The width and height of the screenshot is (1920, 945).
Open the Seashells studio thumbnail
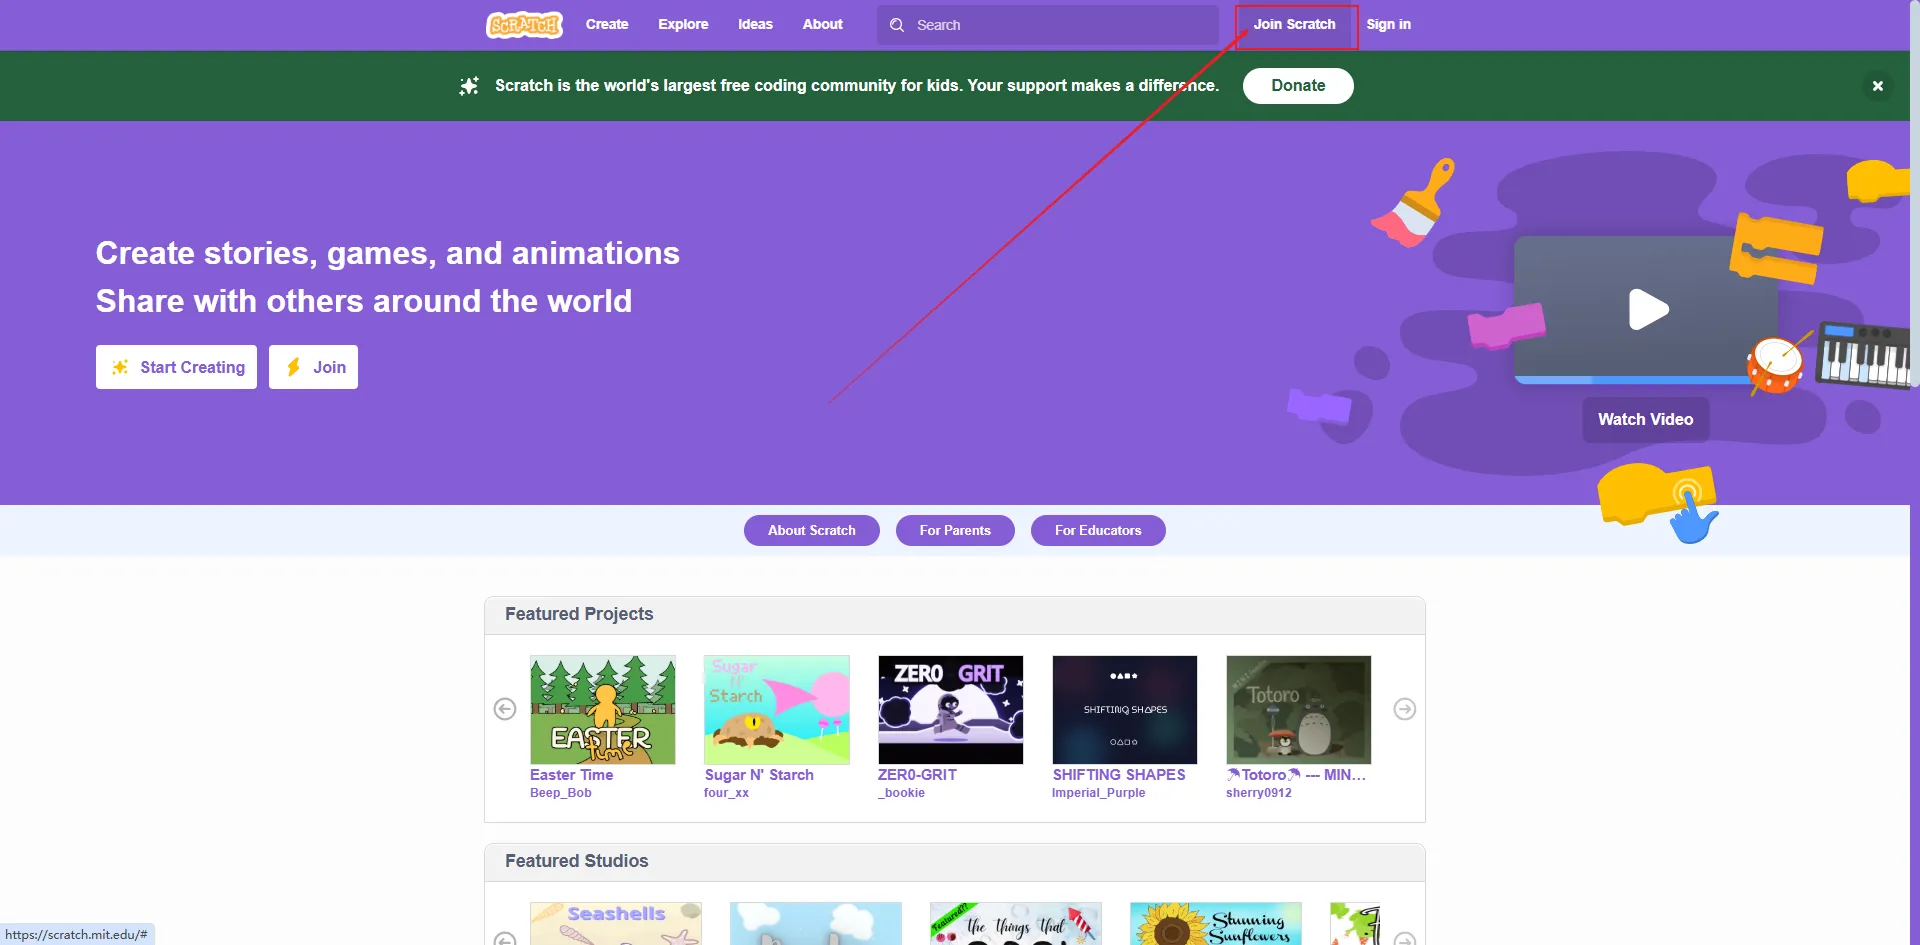[x=616, y=924]
